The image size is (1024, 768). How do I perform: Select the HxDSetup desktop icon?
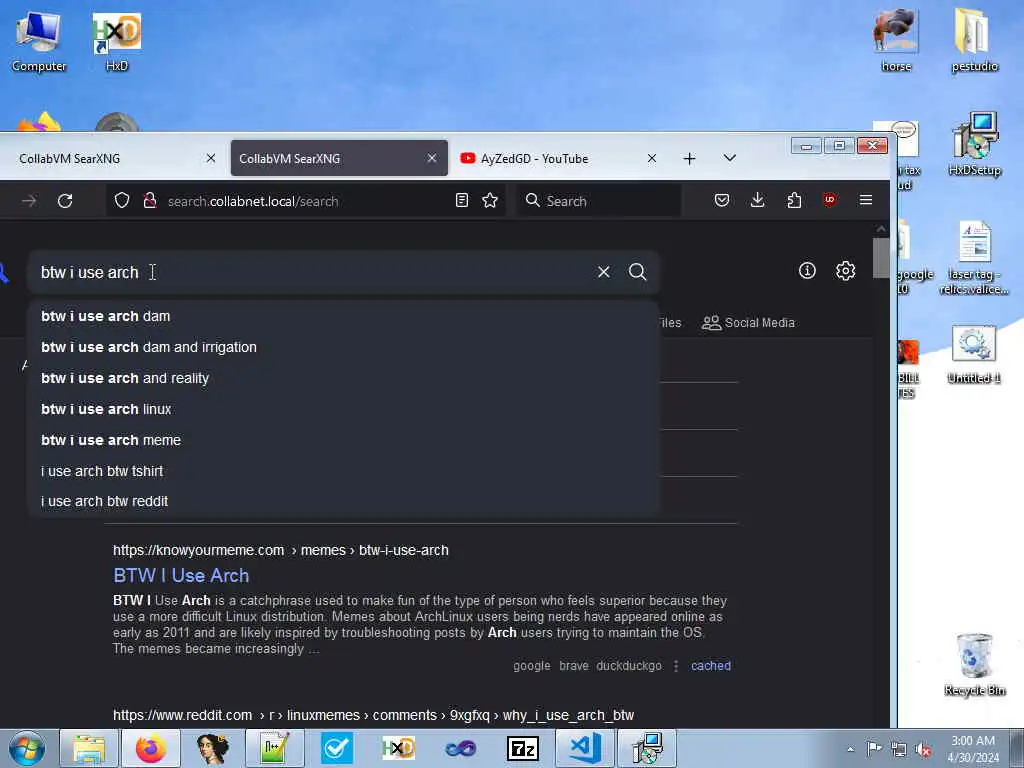tap(974, 144)
